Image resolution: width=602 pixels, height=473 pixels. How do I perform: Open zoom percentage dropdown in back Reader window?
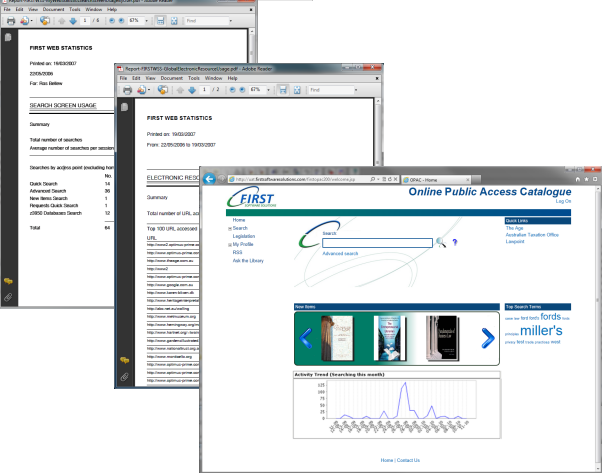pyautogui.click(x=146, y=21)
